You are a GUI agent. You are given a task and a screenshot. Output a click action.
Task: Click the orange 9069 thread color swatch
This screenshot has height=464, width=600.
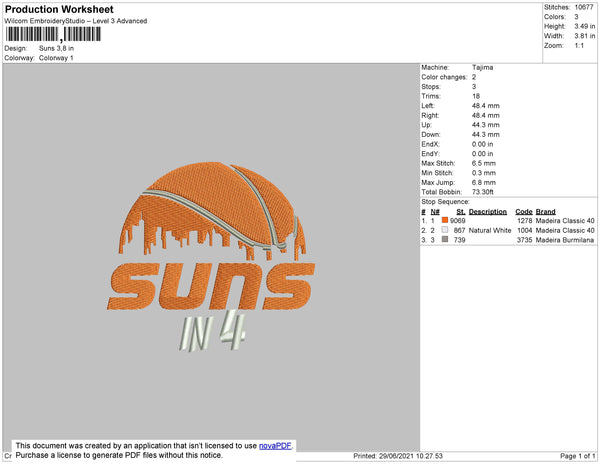click(445, 220)
